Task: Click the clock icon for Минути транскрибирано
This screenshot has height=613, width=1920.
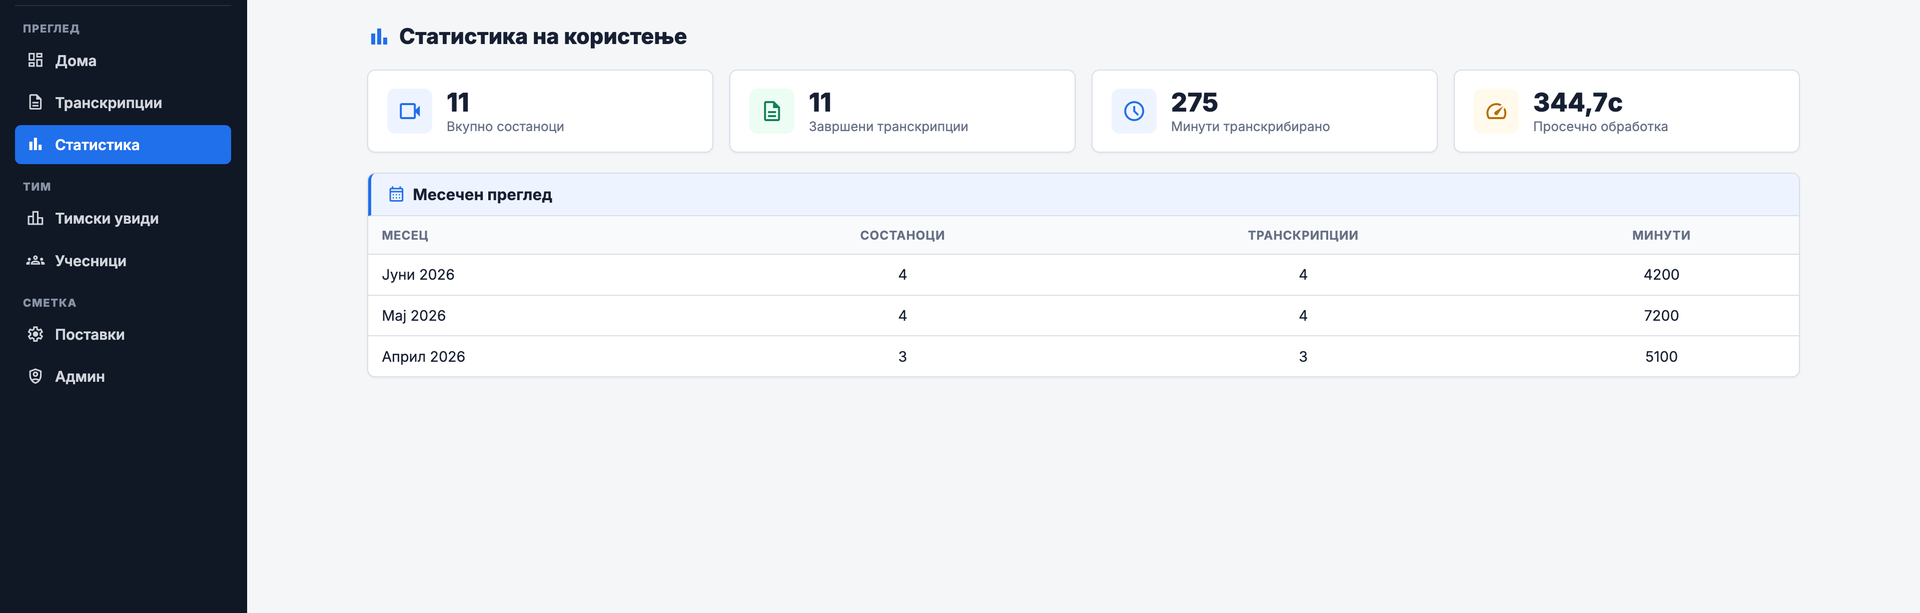Action: [1134, 111]
